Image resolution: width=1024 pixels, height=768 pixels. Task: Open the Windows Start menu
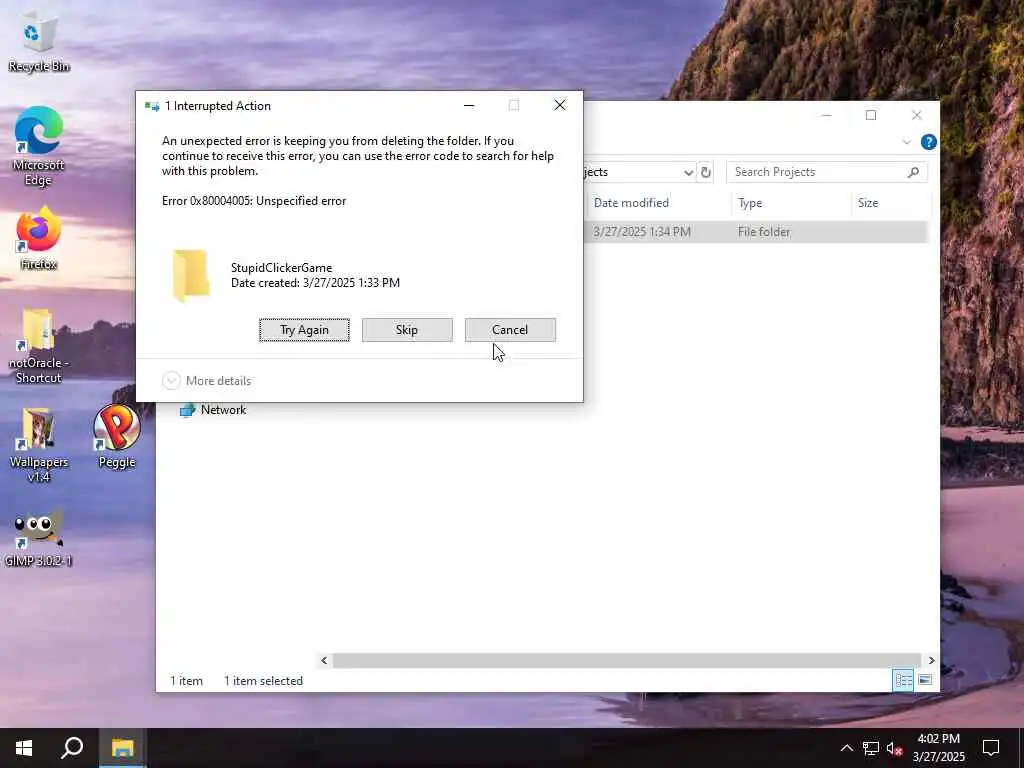click(x=24, y=748)
